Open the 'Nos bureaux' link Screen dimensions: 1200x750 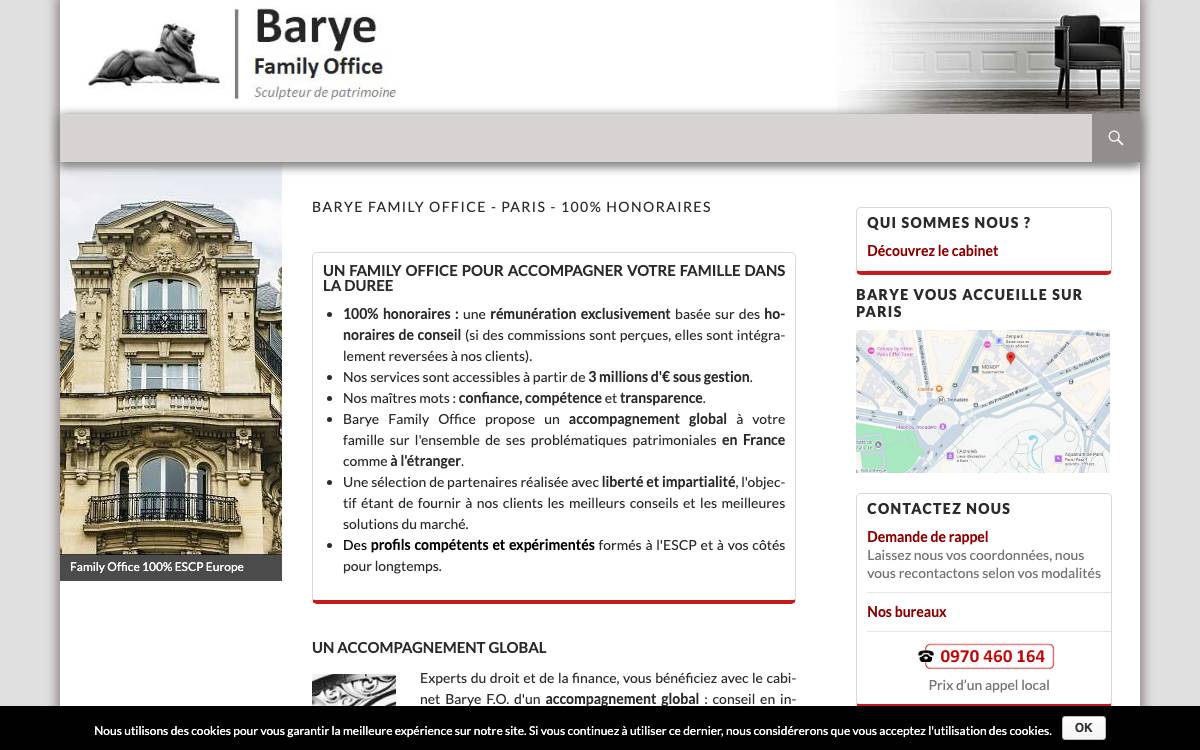coord(906,612)
